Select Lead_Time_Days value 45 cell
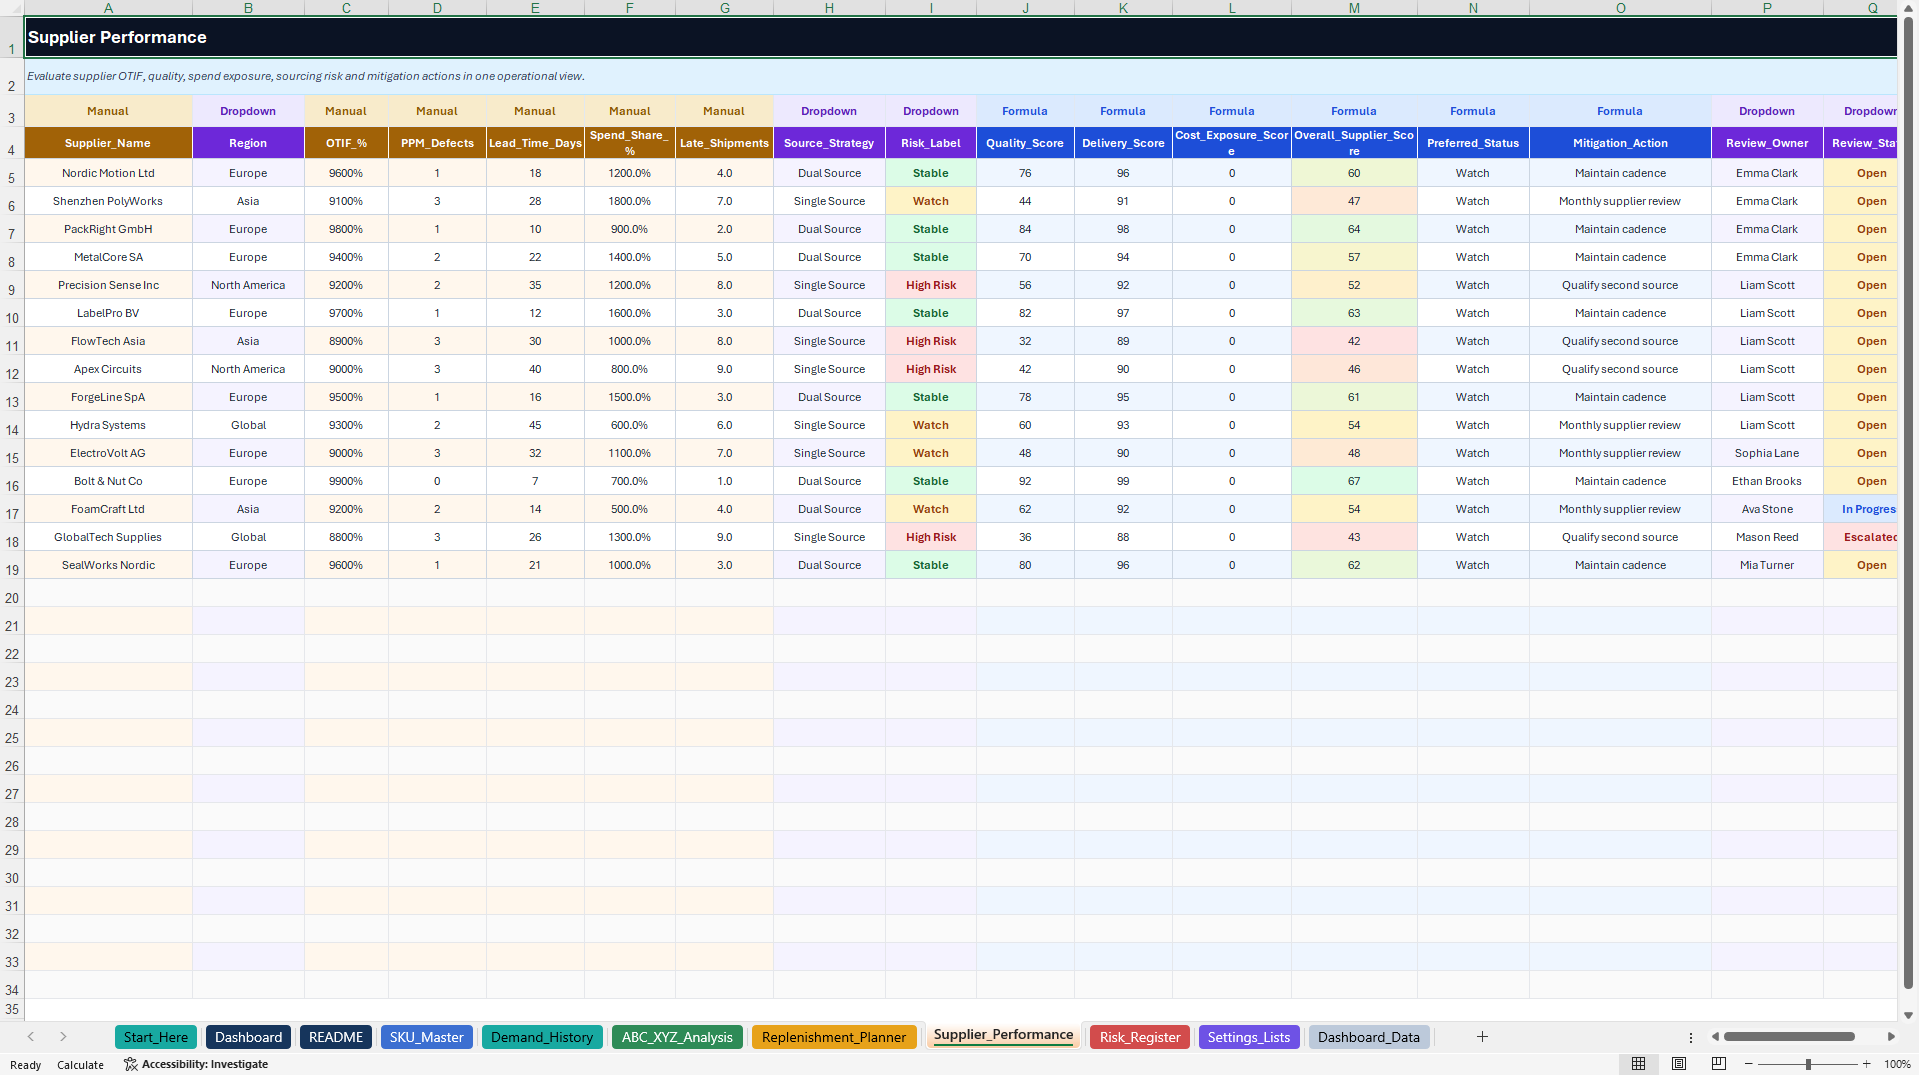 [x=535, y=425]
